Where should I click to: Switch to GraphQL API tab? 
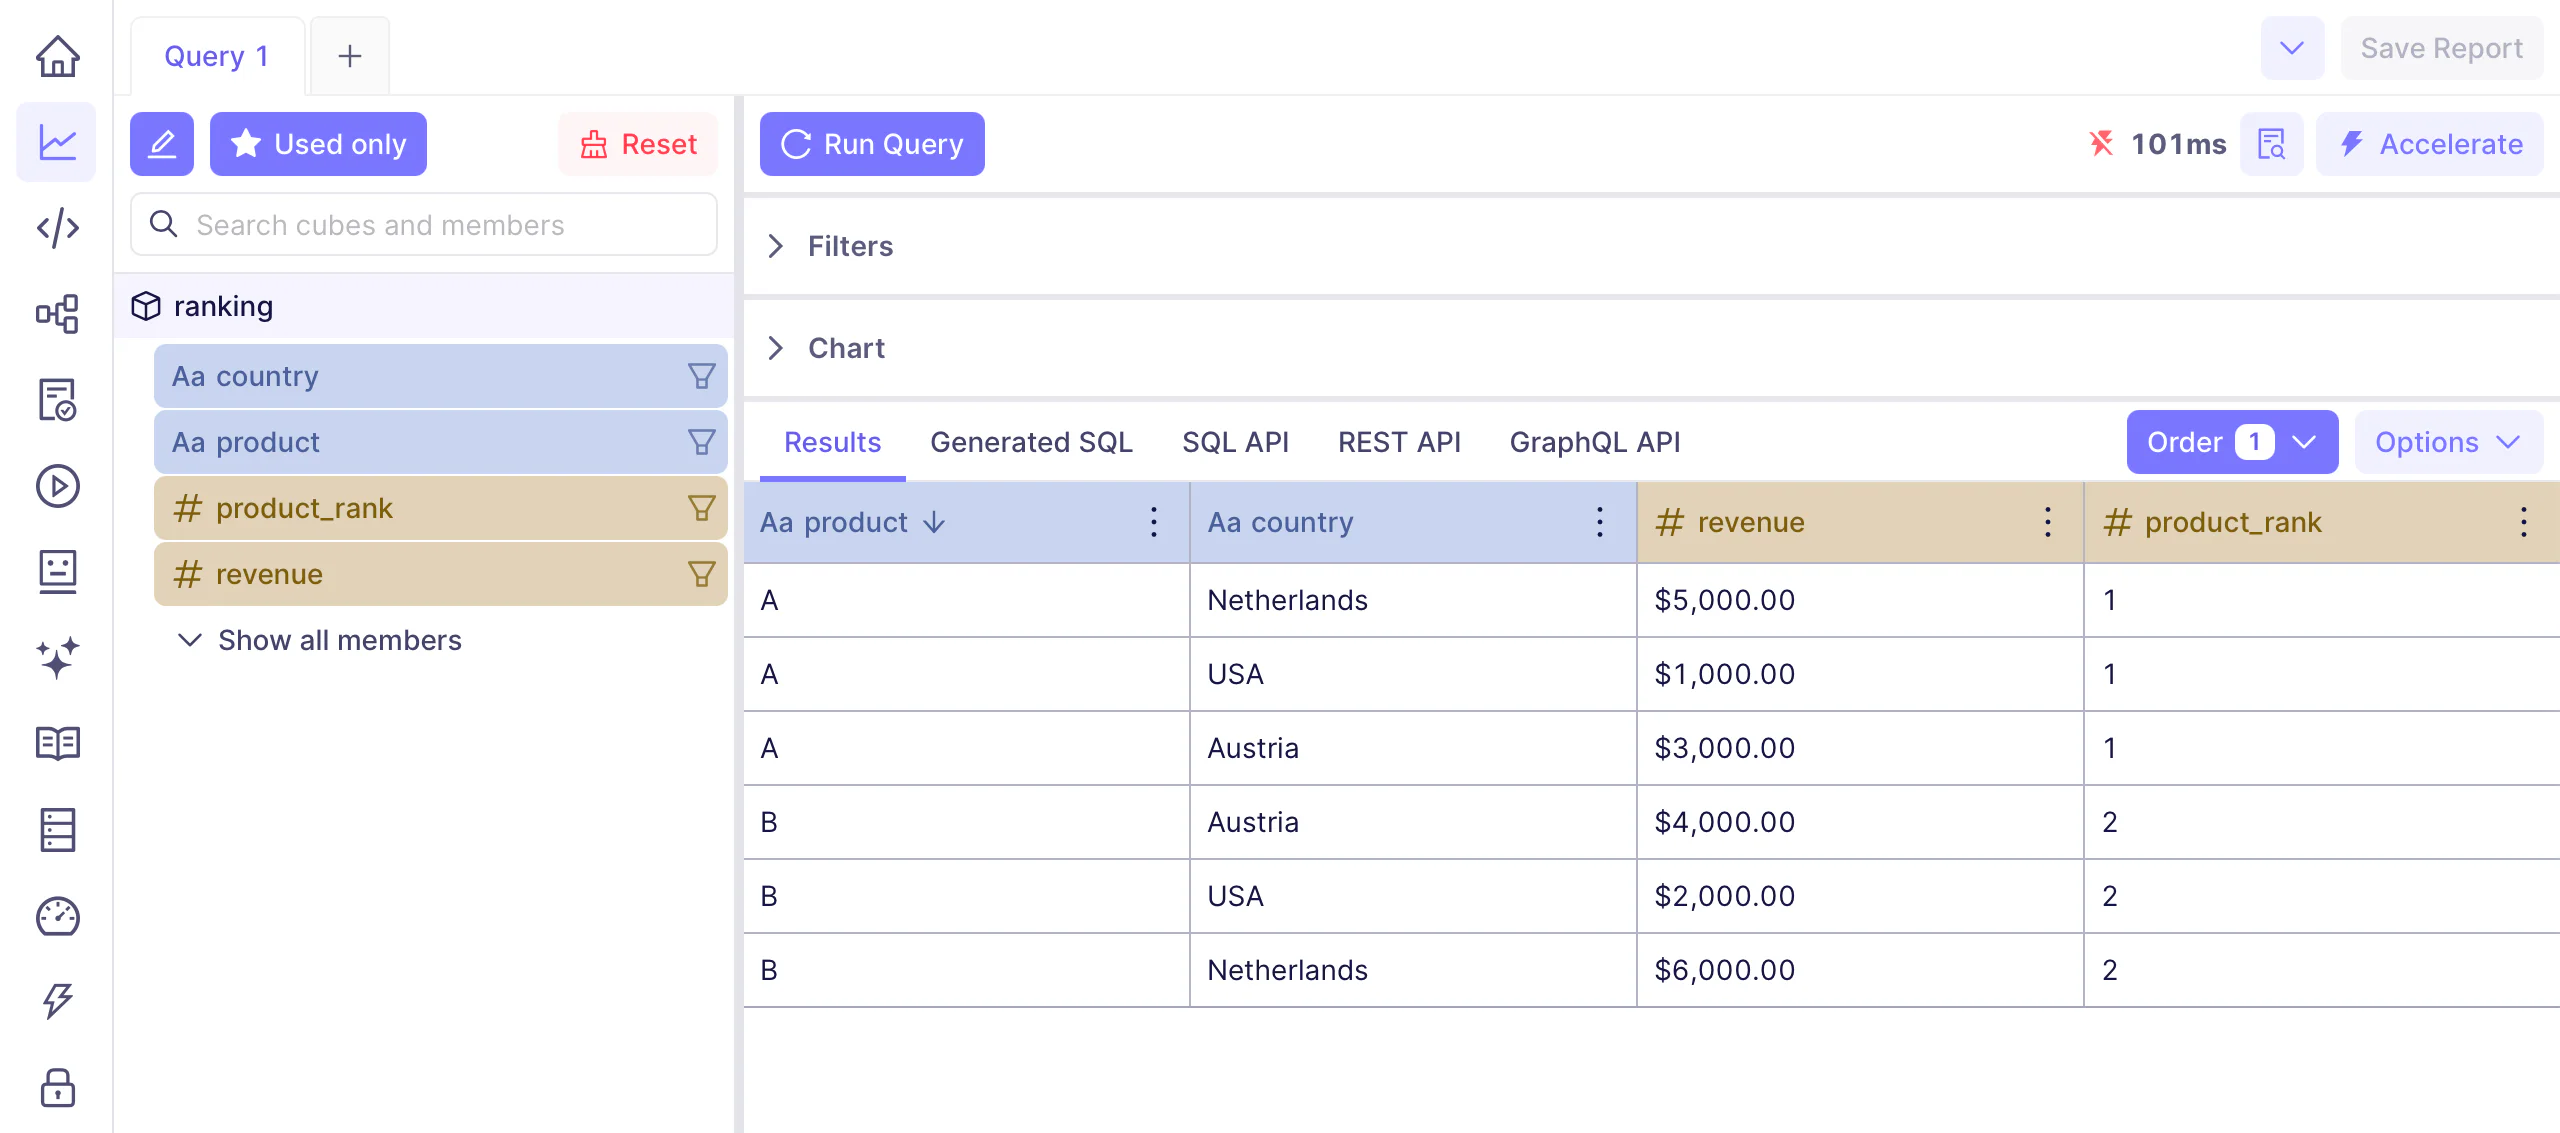click(1594, 442)
